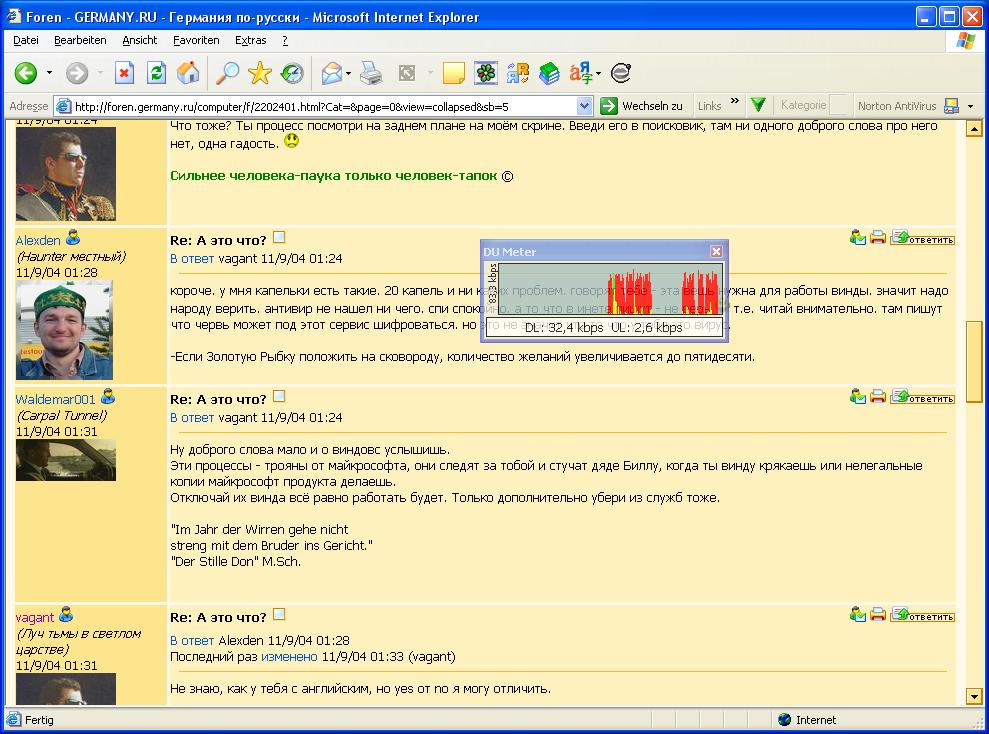This screenshot has height=734, width=989.
Task: Click Alexden's avatar with green hat
Action: (x=64, y=330)
